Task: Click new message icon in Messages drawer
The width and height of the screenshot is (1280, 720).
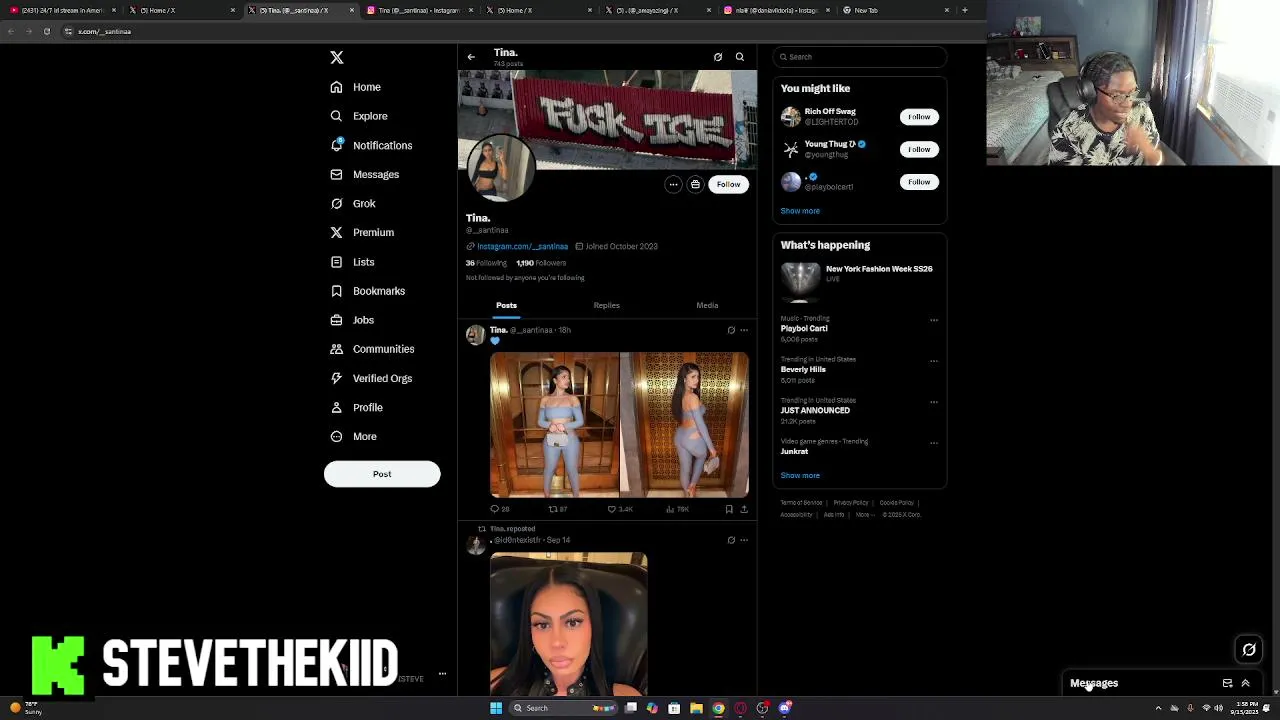Action: pyautogui.click(x=1227, y=683)
